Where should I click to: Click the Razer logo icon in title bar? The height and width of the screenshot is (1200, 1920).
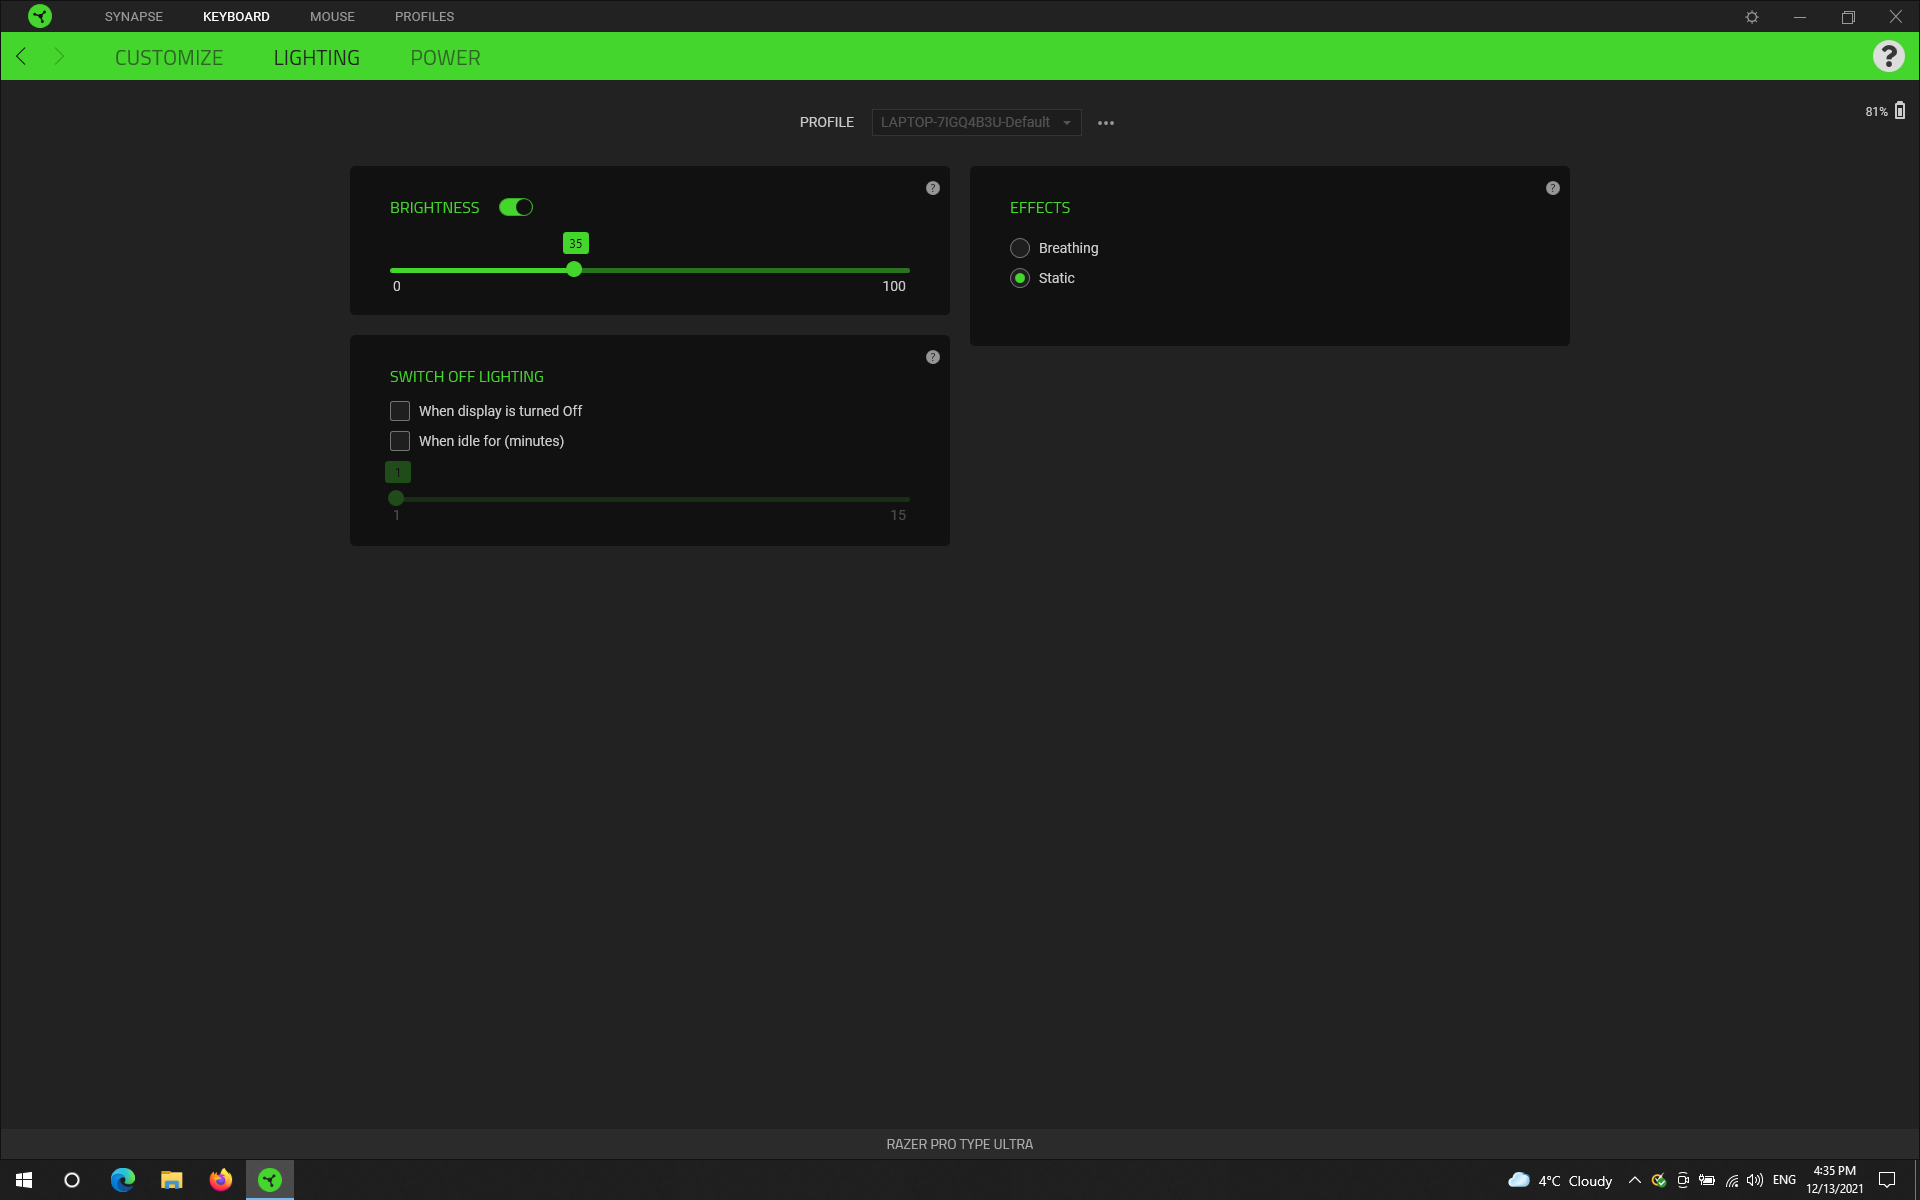pyautogui.click(x=40, y=16)
